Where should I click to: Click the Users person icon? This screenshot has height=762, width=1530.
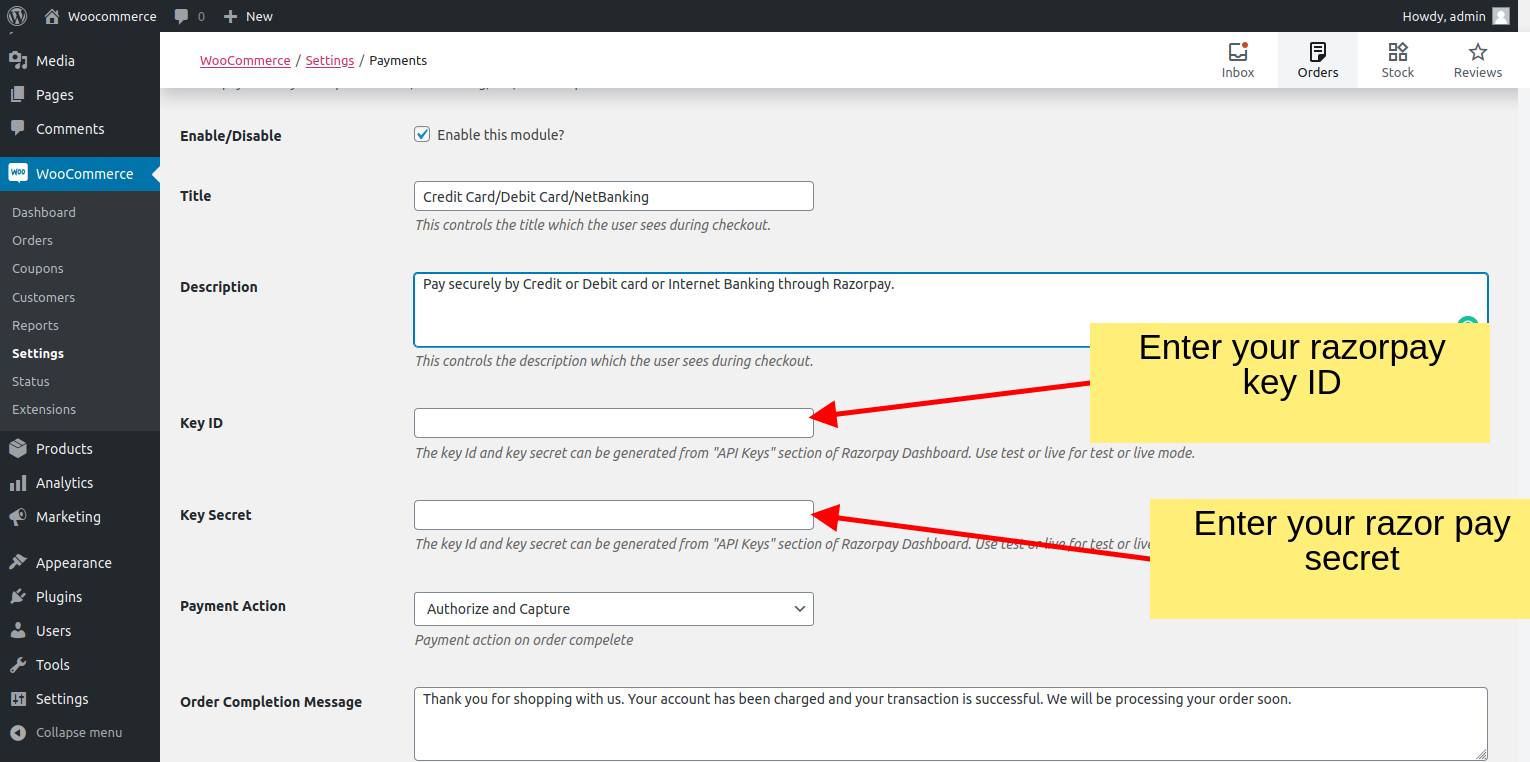point(18,631)
